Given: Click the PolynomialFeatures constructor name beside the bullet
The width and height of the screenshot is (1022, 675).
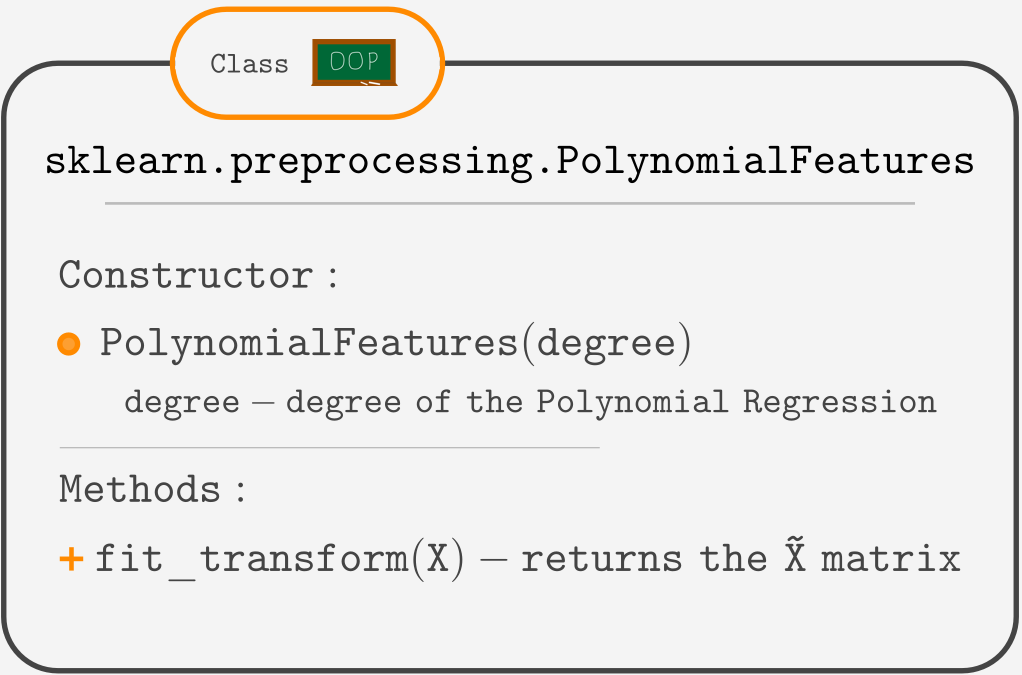Looking at the screenshot, I should 309,344.
